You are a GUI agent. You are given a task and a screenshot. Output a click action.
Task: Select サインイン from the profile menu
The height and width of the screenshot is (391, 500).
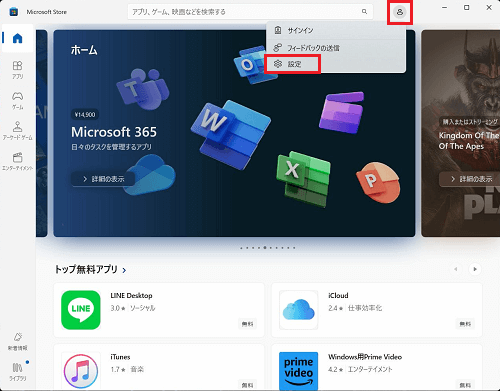336,31
